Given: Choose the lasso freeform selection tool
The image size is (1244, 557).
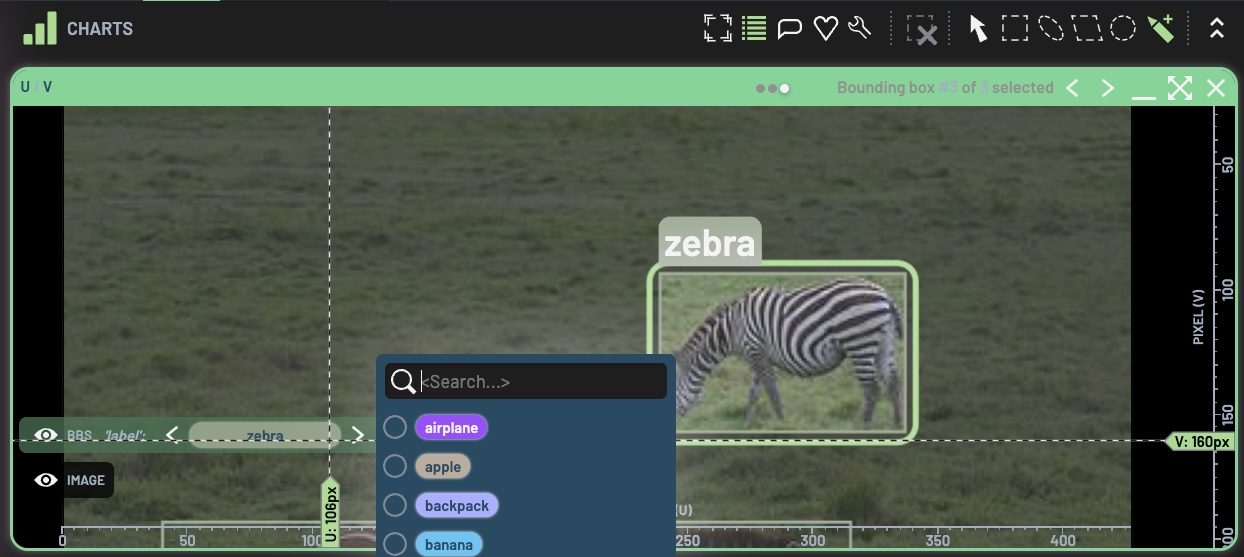Looking at the screenshot, I should (1051, 28).
